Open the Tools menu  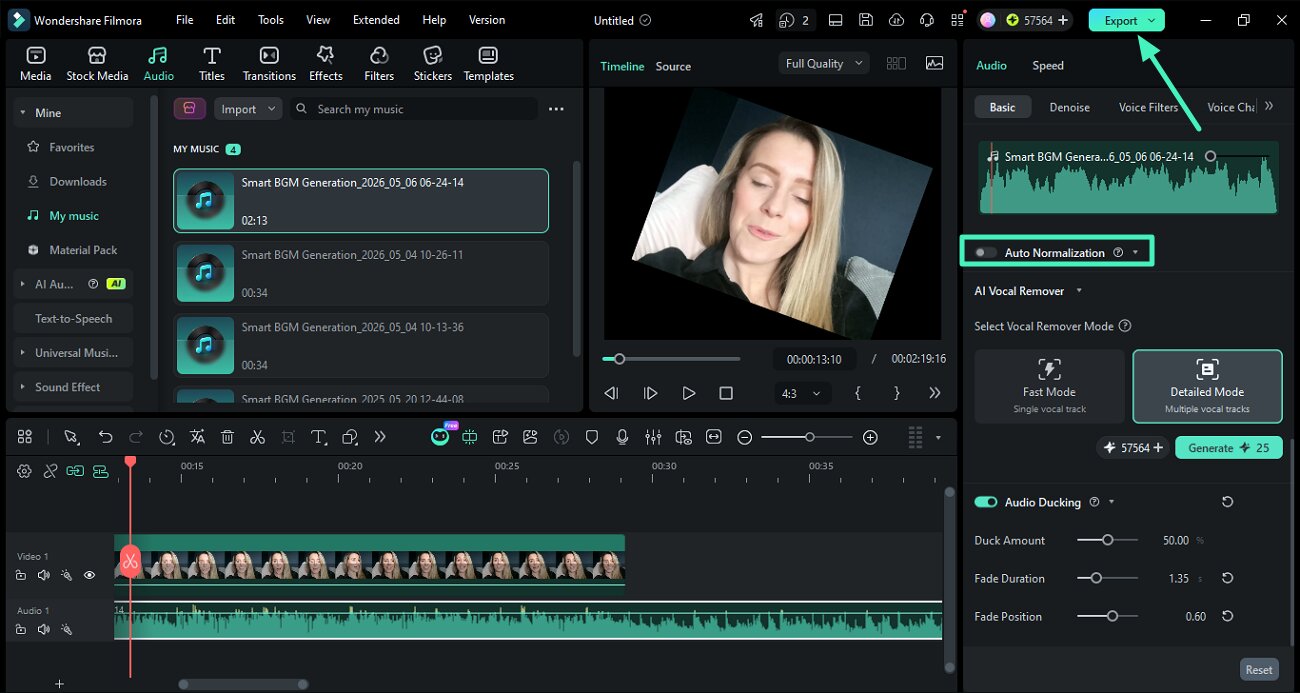[x=271, y=20]
